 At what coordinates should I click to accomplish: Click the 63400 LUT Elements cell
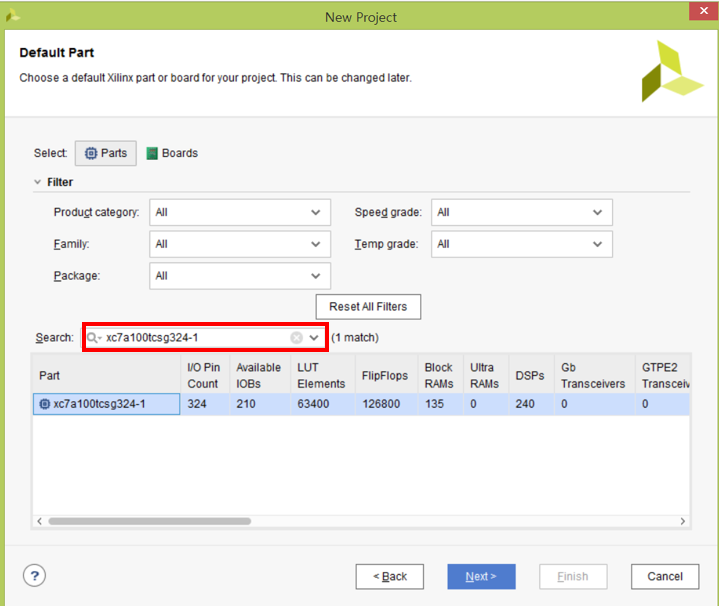coord(323,404)
